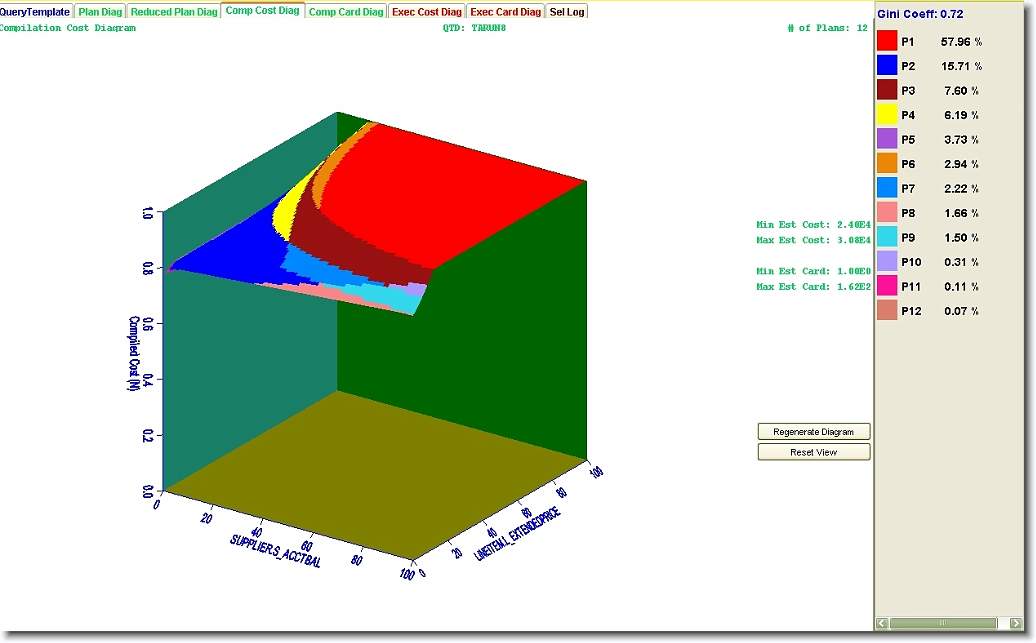
Task: Click the blue P2 plan swatch
Action: (887, 66)
